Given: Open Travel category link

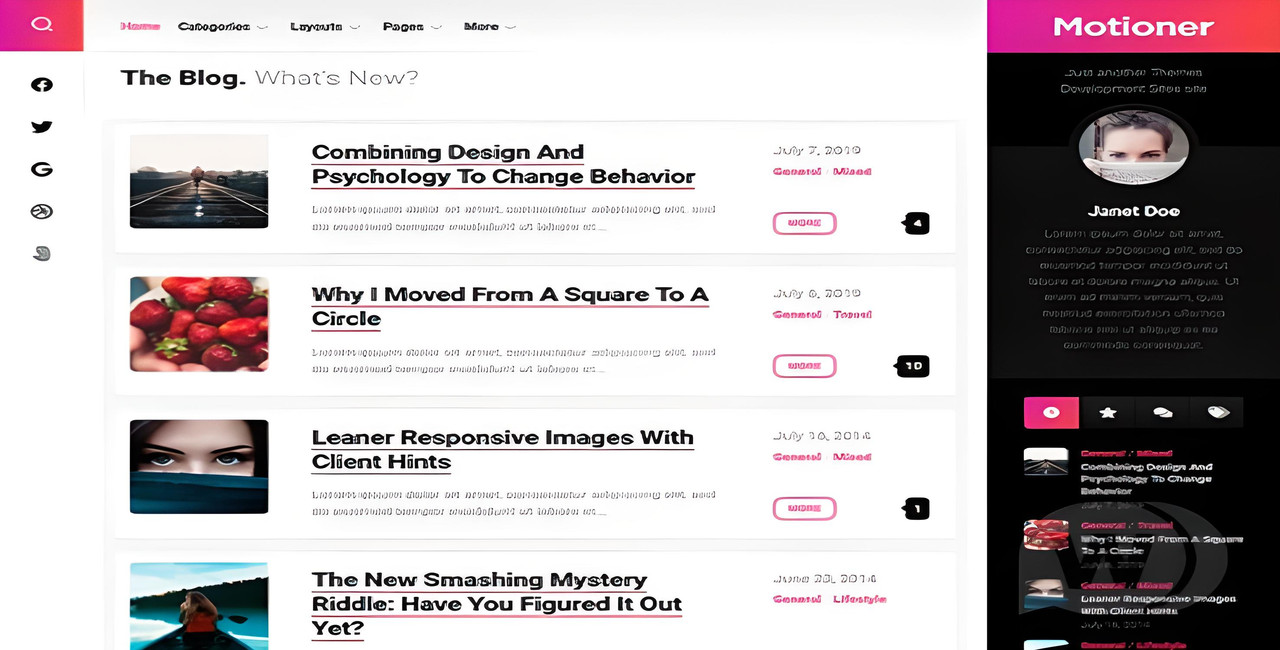Looking at the screenshot, I should click(x=852, y=314).
